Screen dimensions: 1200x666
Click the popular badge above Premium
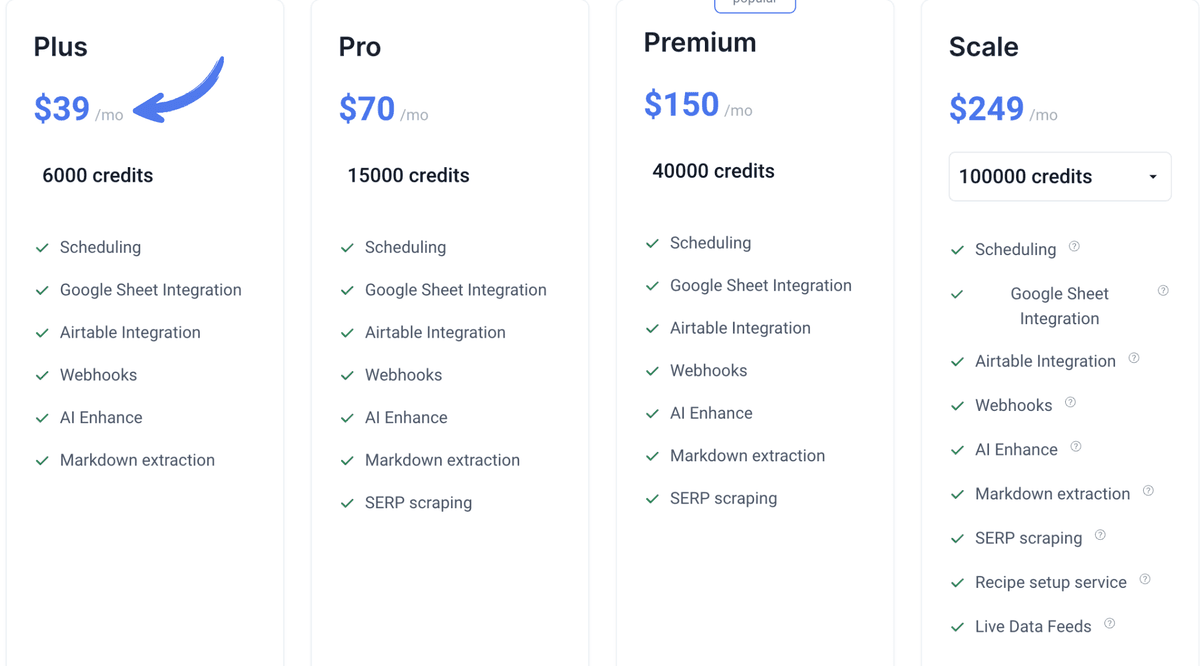click(x=755, y=5)
